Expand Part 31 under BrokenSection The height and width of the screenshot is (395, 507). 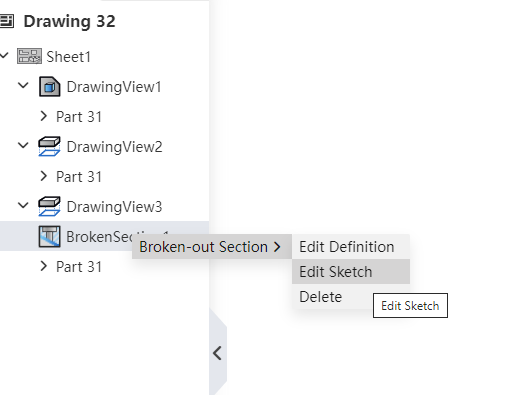(43, 266)
